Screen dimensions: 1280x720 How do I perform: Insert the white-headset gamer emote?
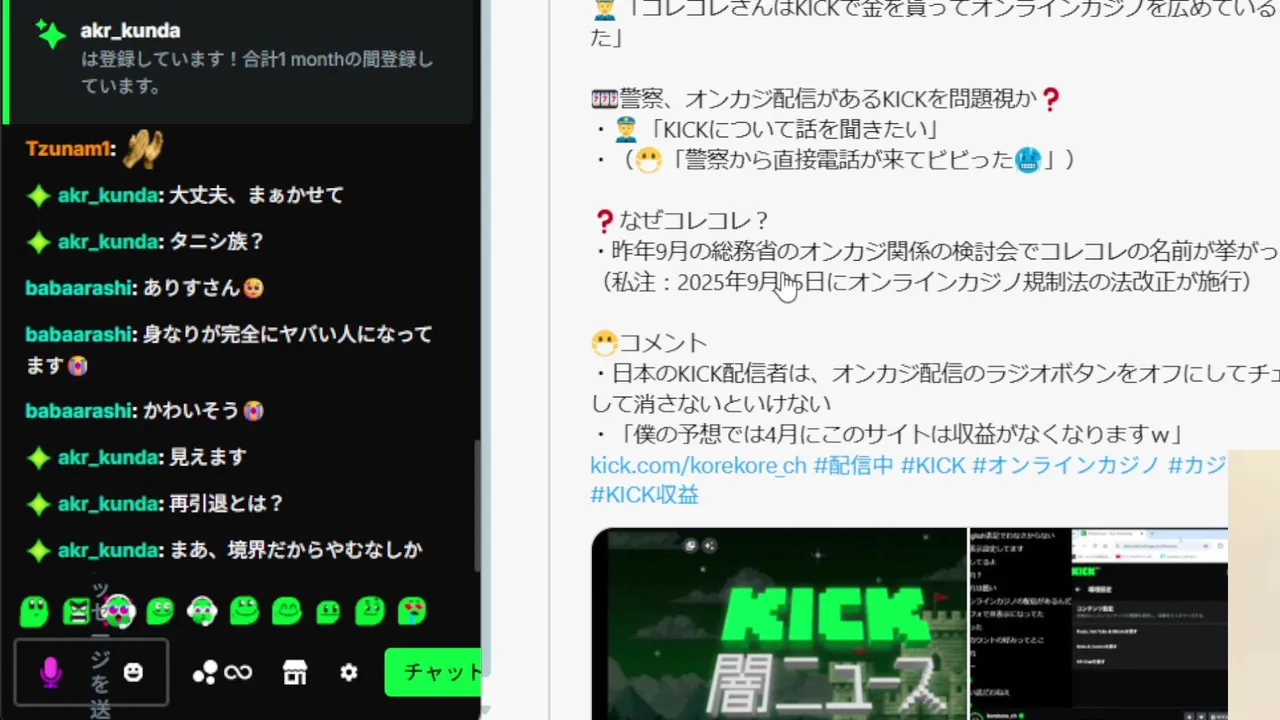coord(202,610)
